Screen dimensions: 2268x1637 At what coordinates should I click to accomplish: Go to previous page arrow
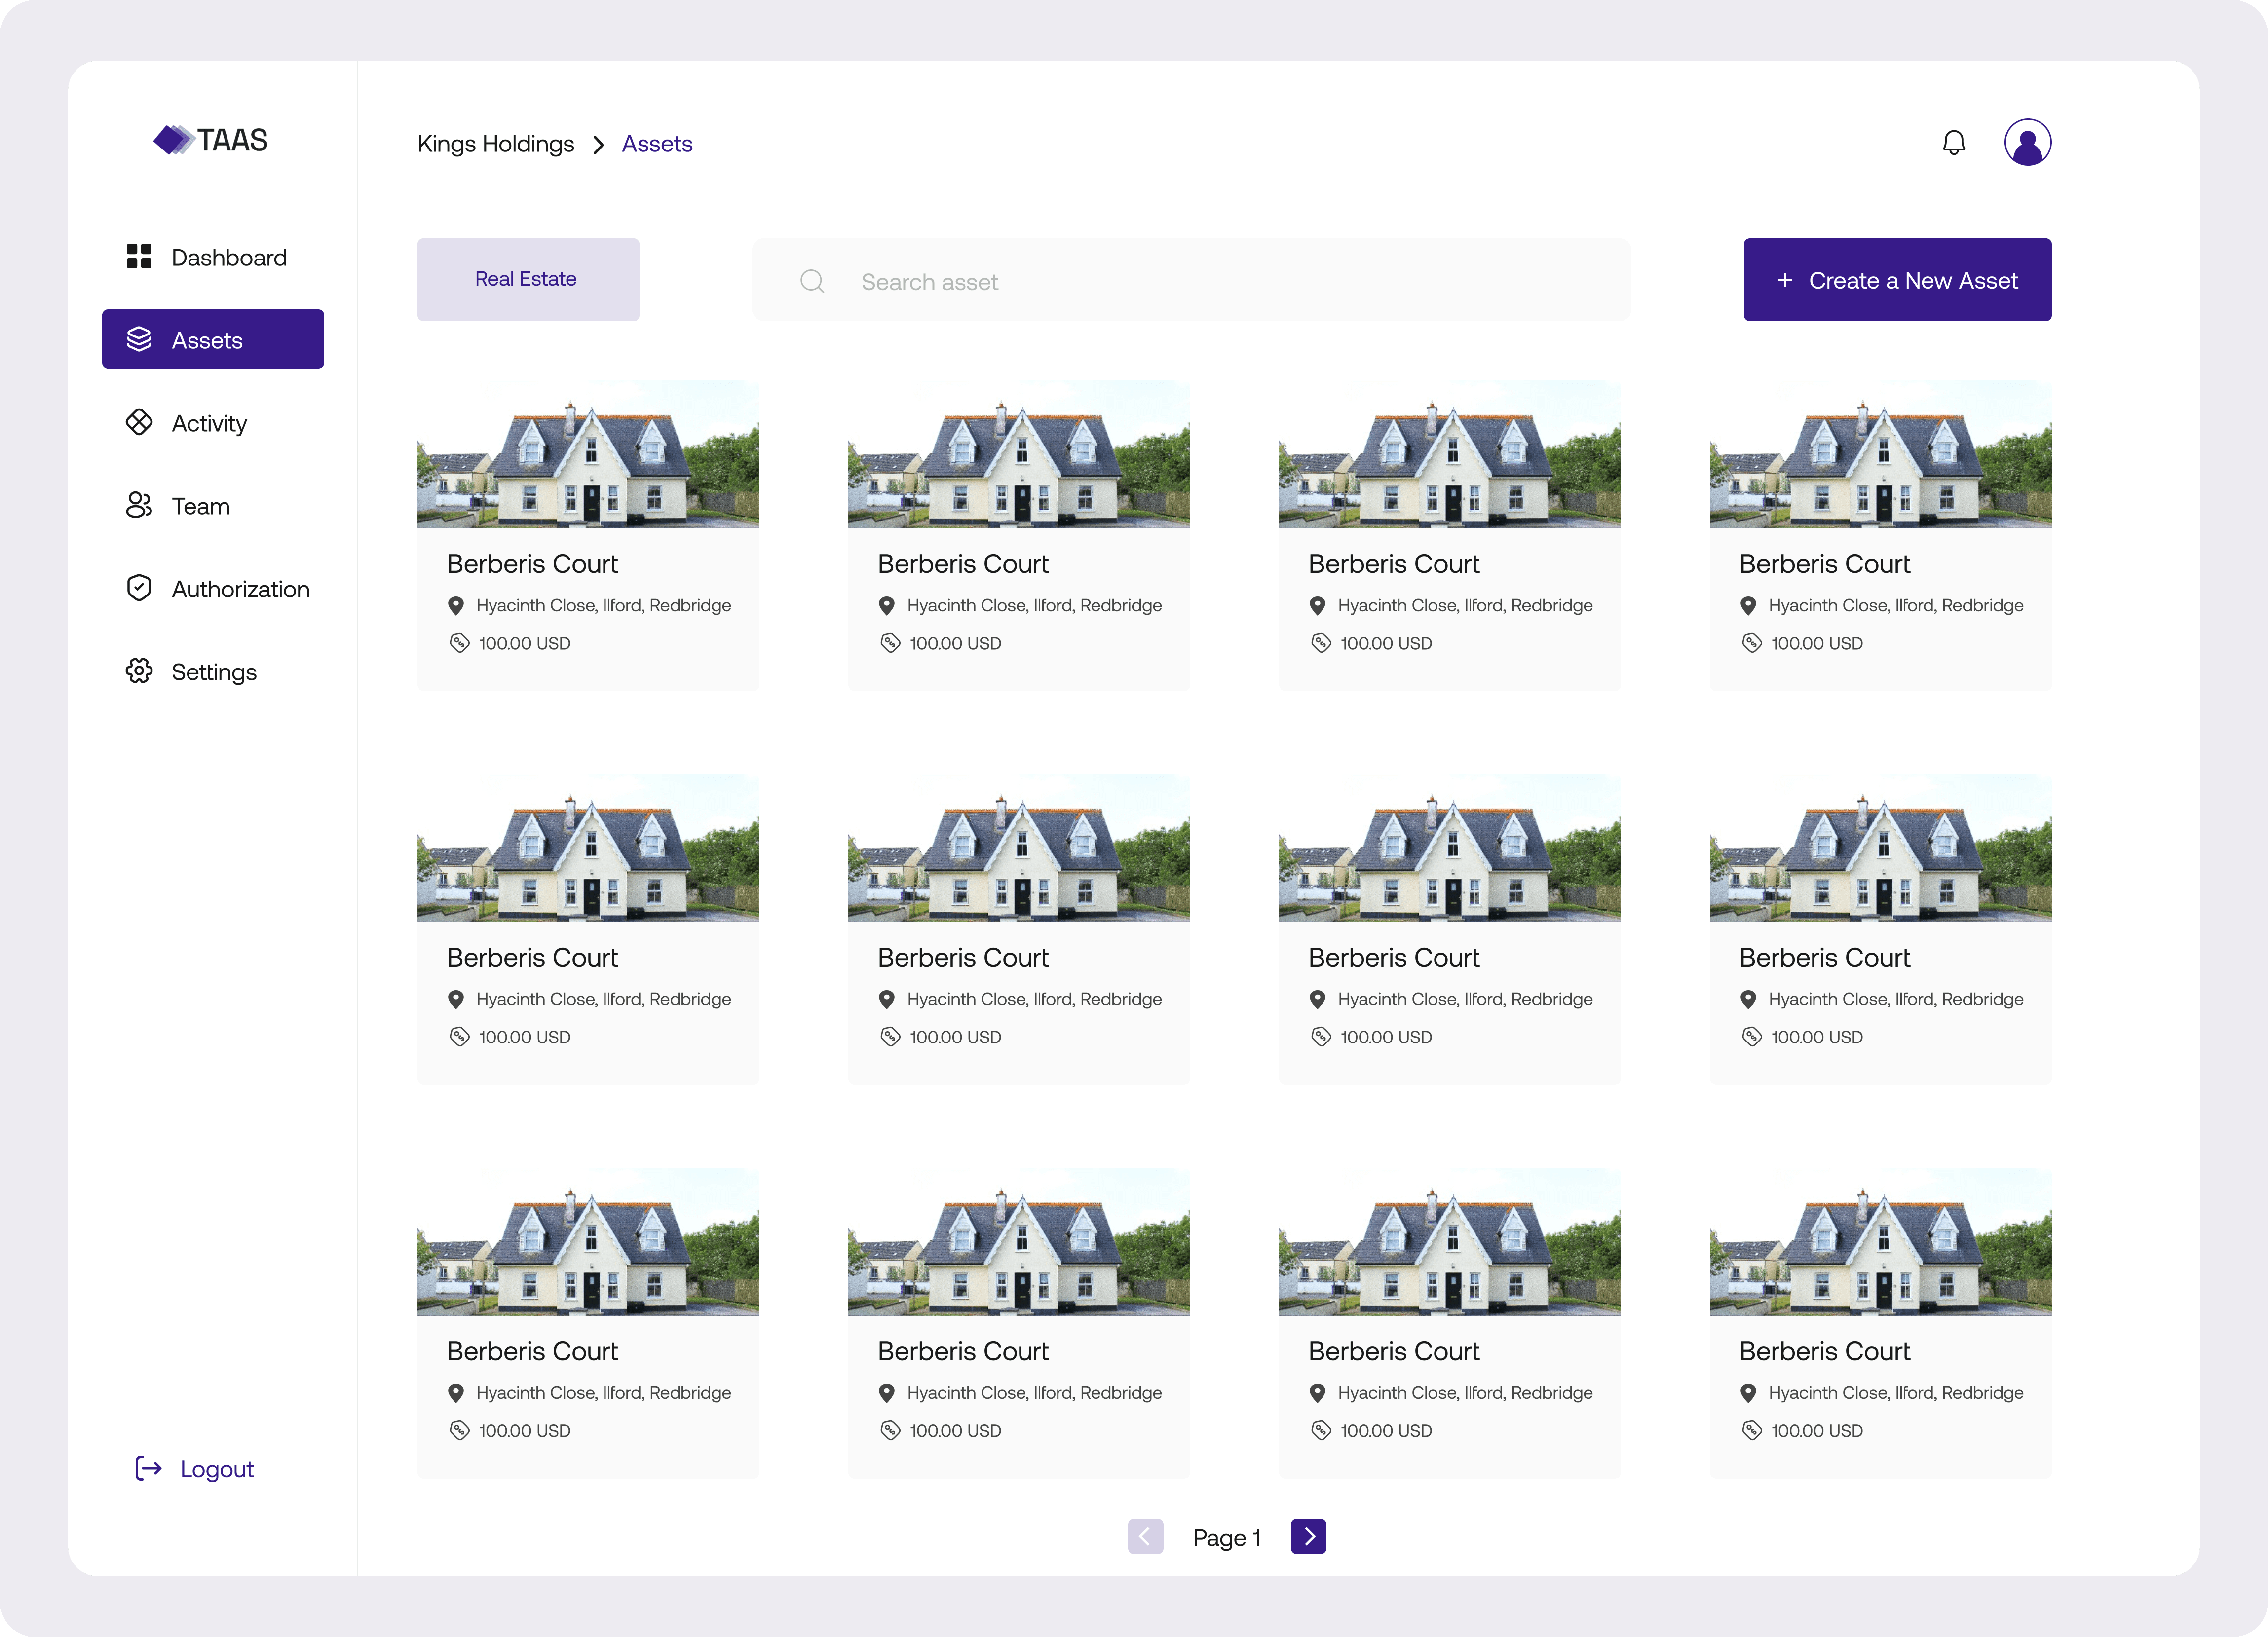click(1145, 1536)
